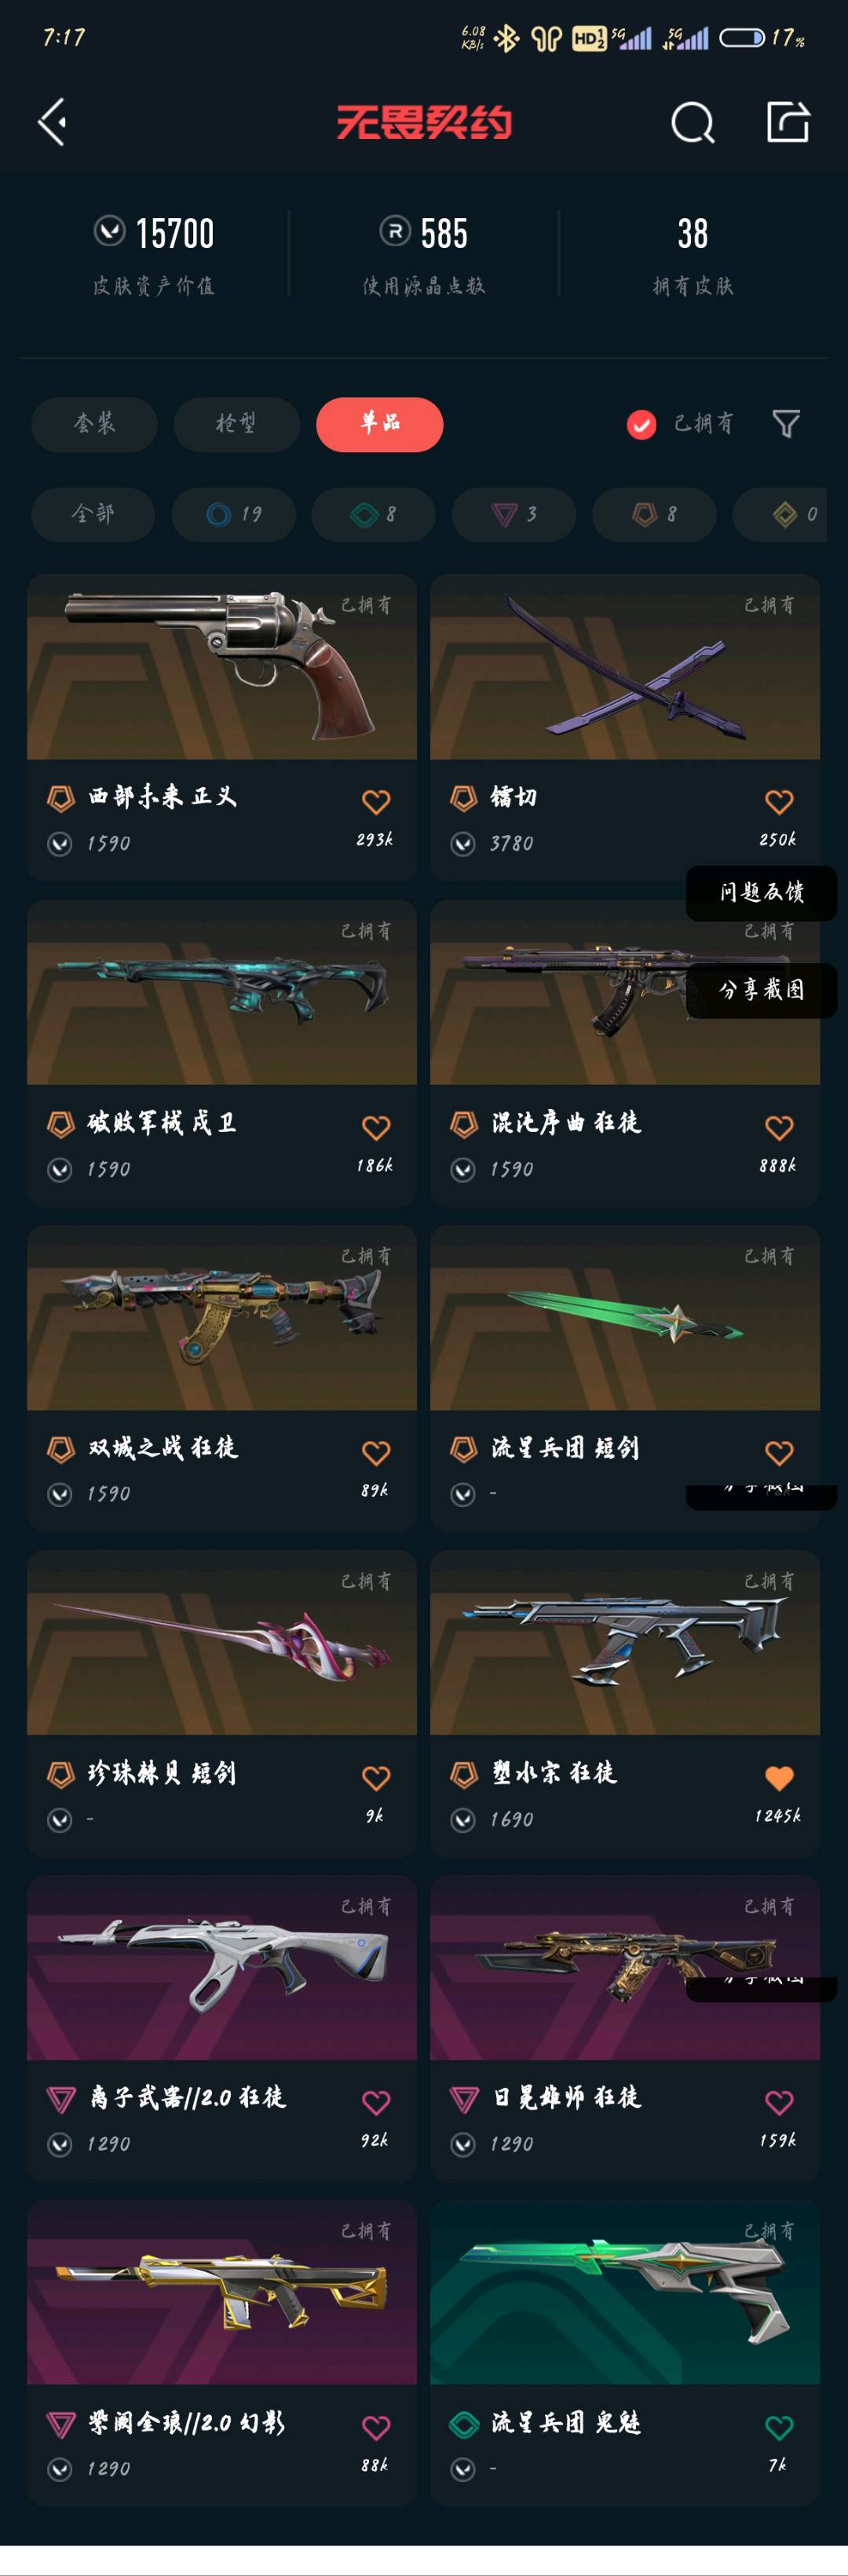Image resolution: width=848 pixels, height=2576 pixels.
Task: Filter by blue tier with 19 skins
Action: tap(233, 514)
